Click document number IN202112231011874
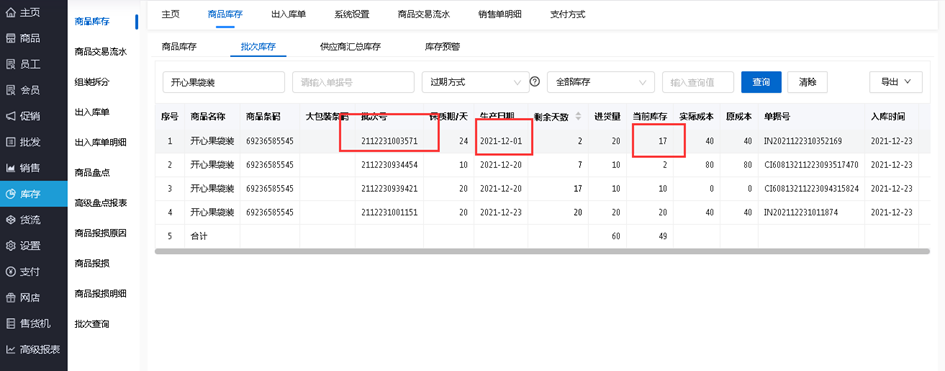Image resolution: width=945 pixels, height=371 pixels. coord(800,213)
